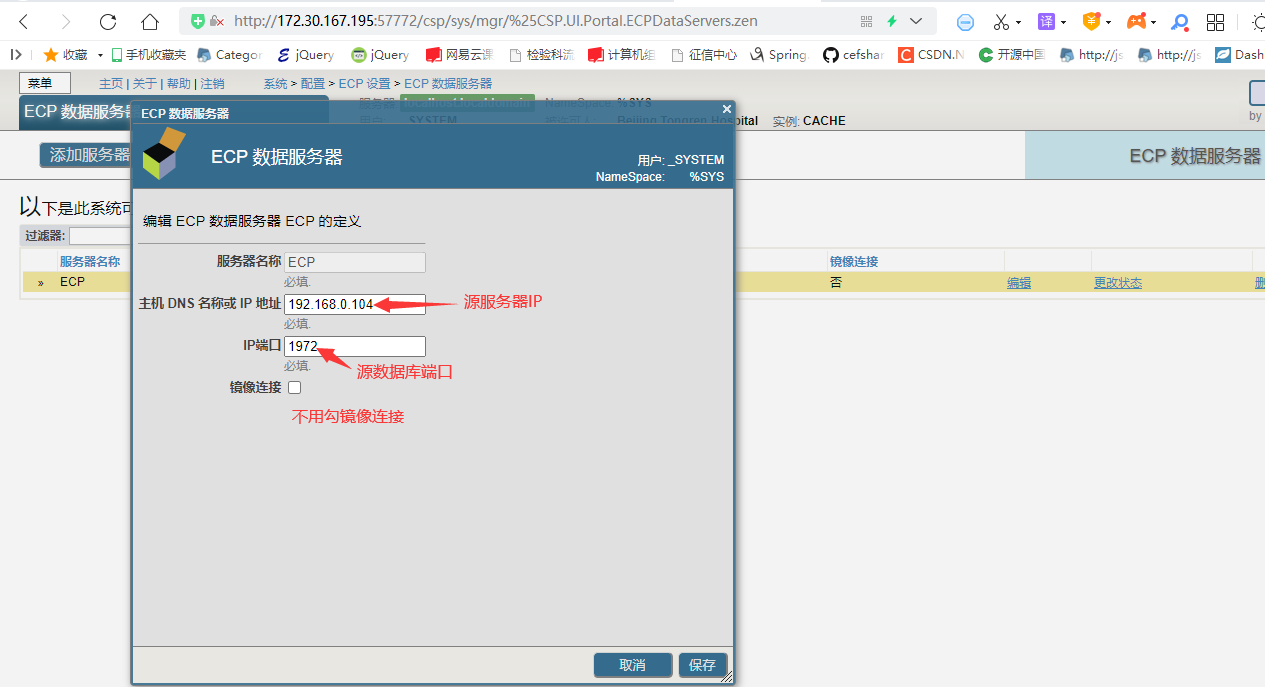Click the 主机 DNS 名称或 IP 地址 field
The height and width of the screenshot is (687, 1265).
coord(355,304)
